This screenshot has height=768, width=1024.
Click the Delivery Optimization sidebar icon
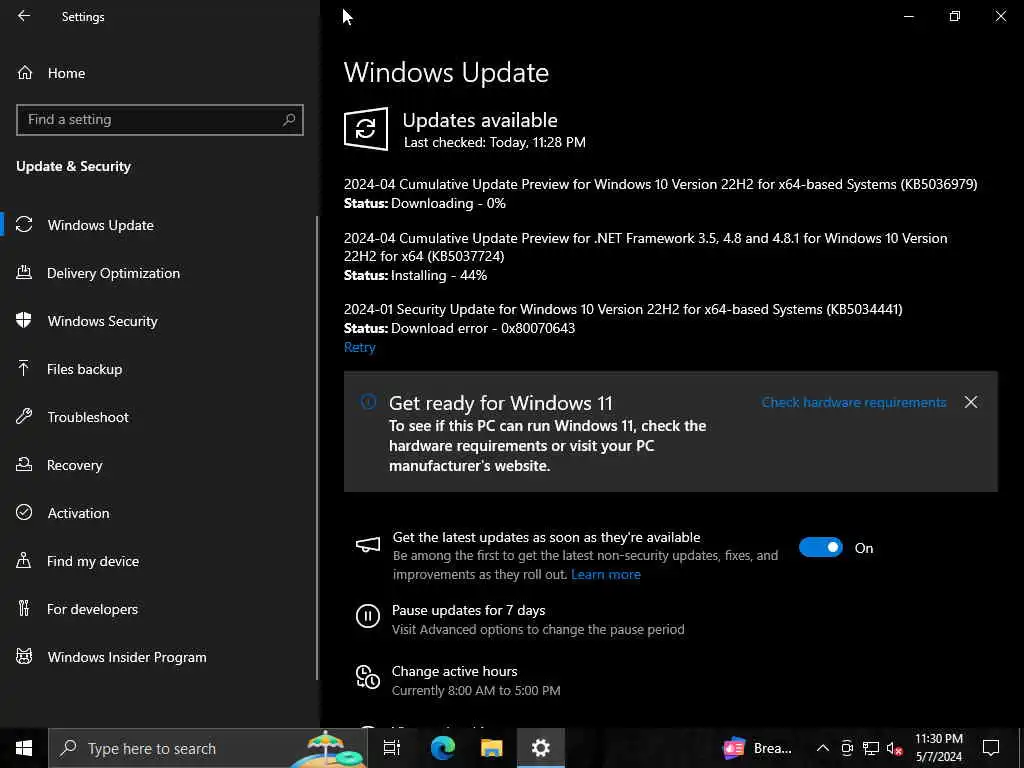24,272
